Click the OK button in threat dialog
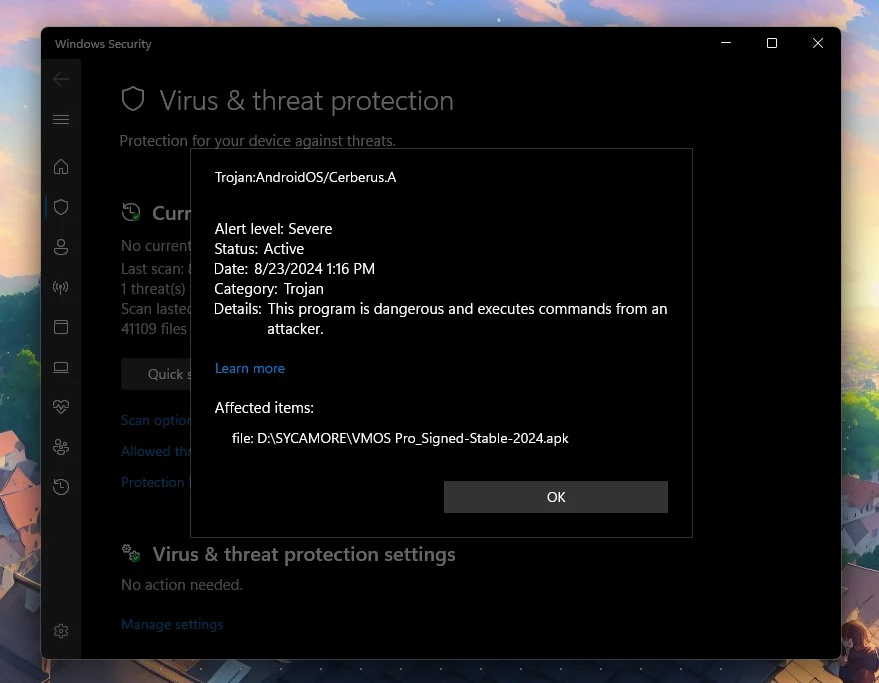Image resolution: width=879 pixels, height=683 pixels. (556, 497)
